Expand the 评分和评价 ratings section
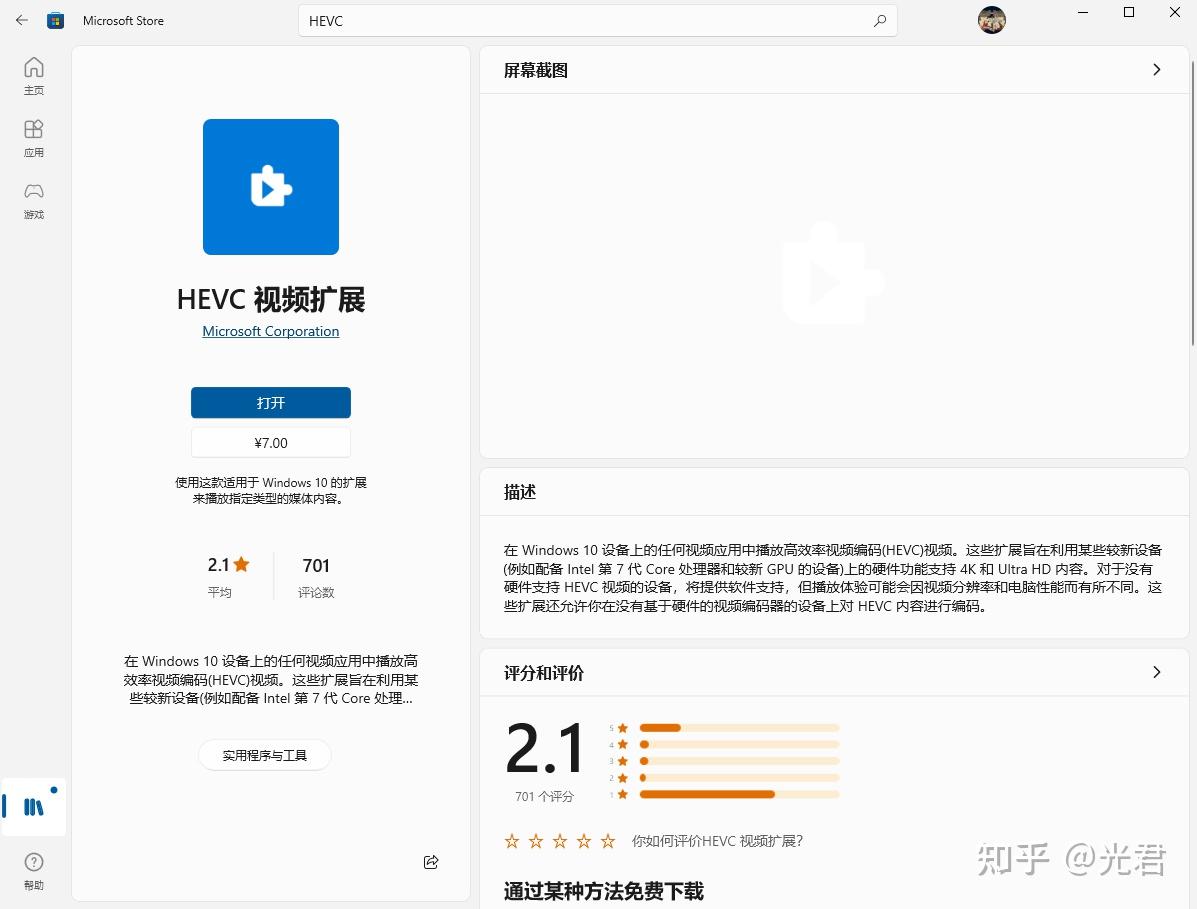This screenshot has height=909, width=1197. tap(1156, 672)
